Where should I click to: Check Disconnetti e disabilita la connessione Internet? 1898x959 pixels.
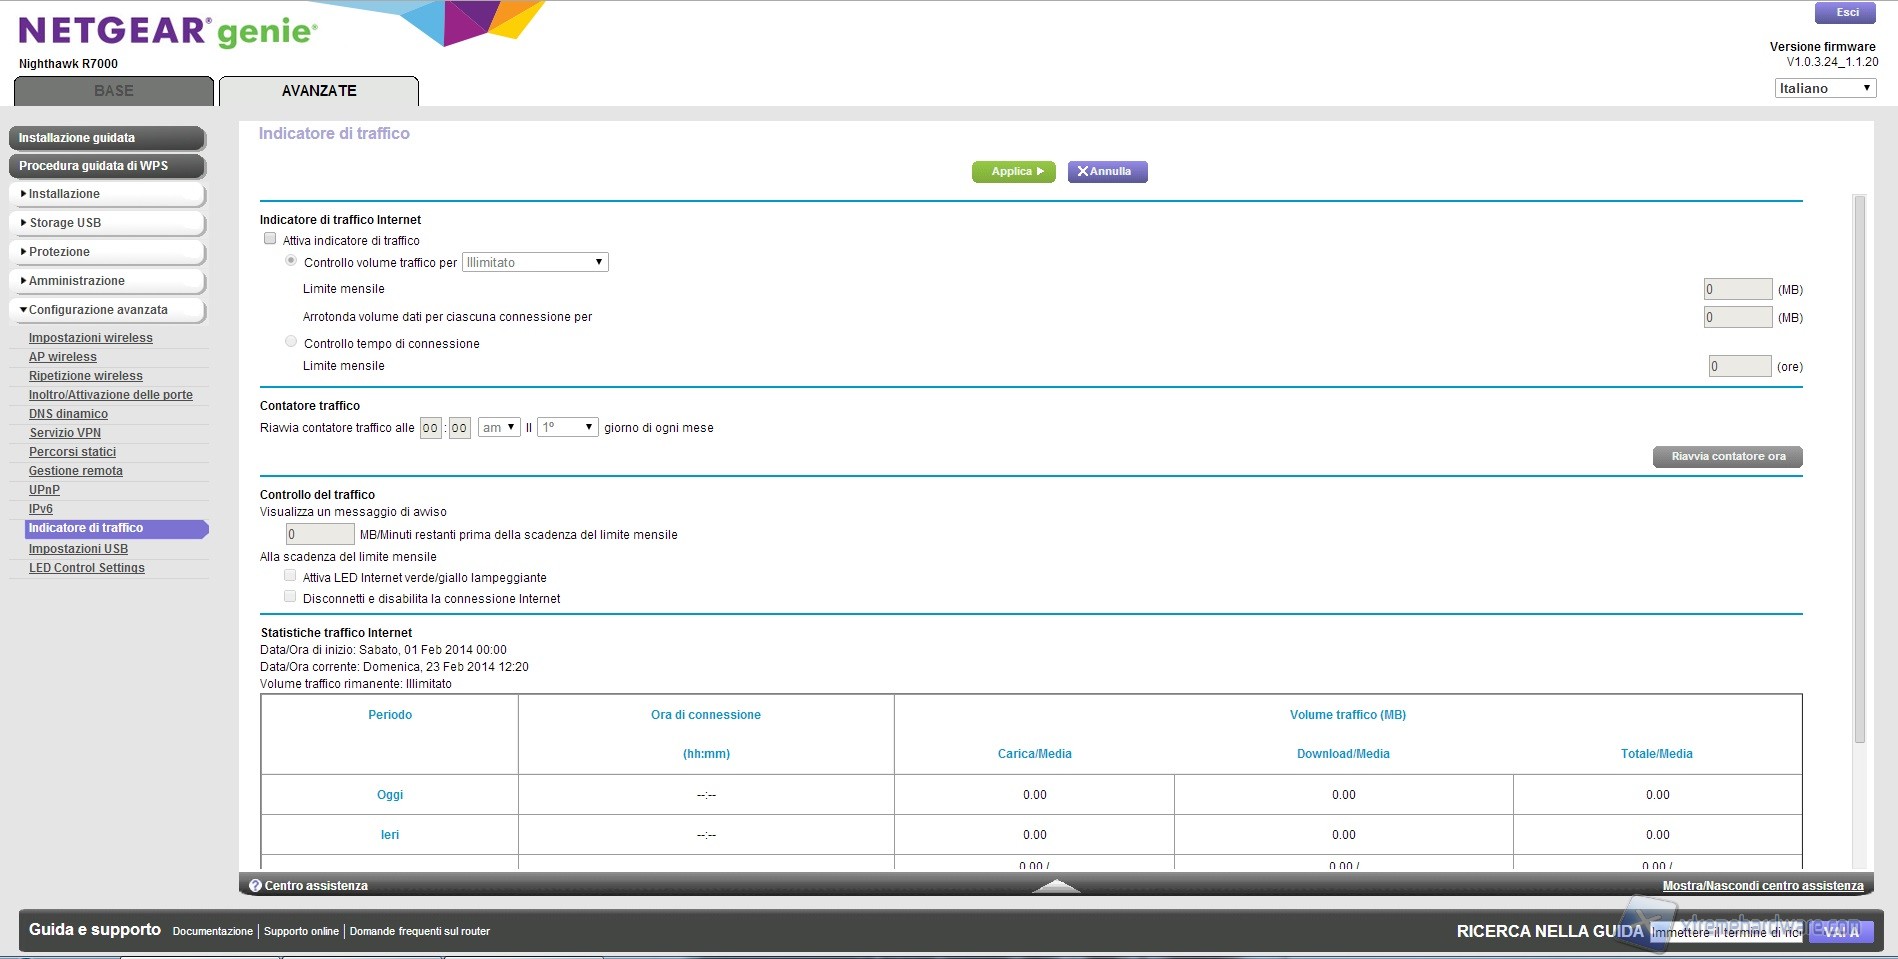tap(290, 597)
